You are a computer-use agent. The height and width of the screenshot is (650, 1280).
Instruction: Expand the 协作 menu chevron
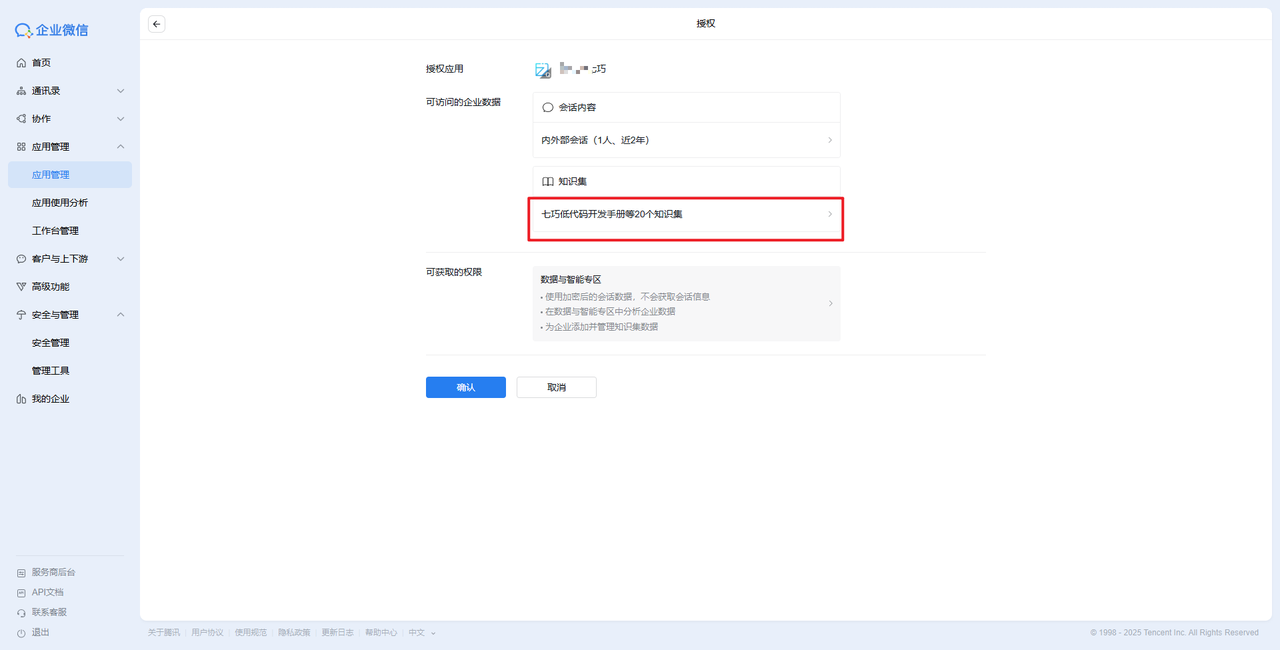point(120,119)
